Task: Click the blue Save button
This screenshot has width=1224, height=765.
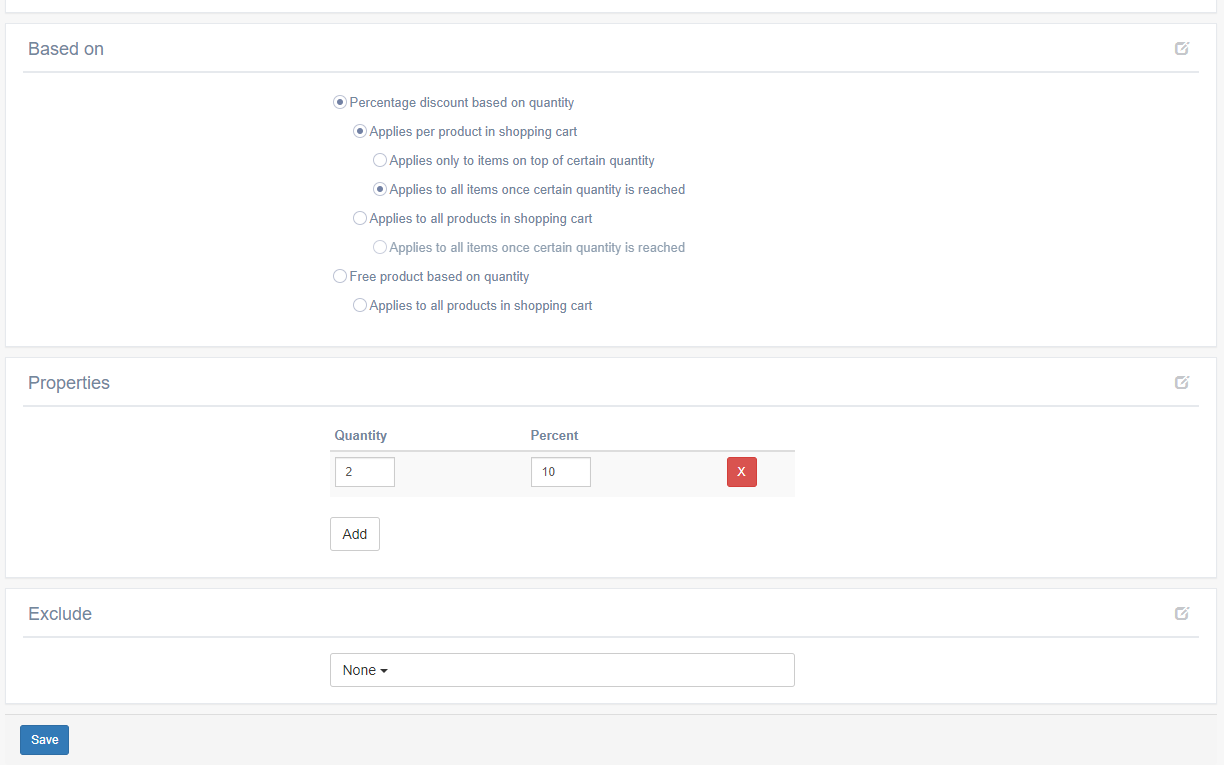Action: (44, 740)
